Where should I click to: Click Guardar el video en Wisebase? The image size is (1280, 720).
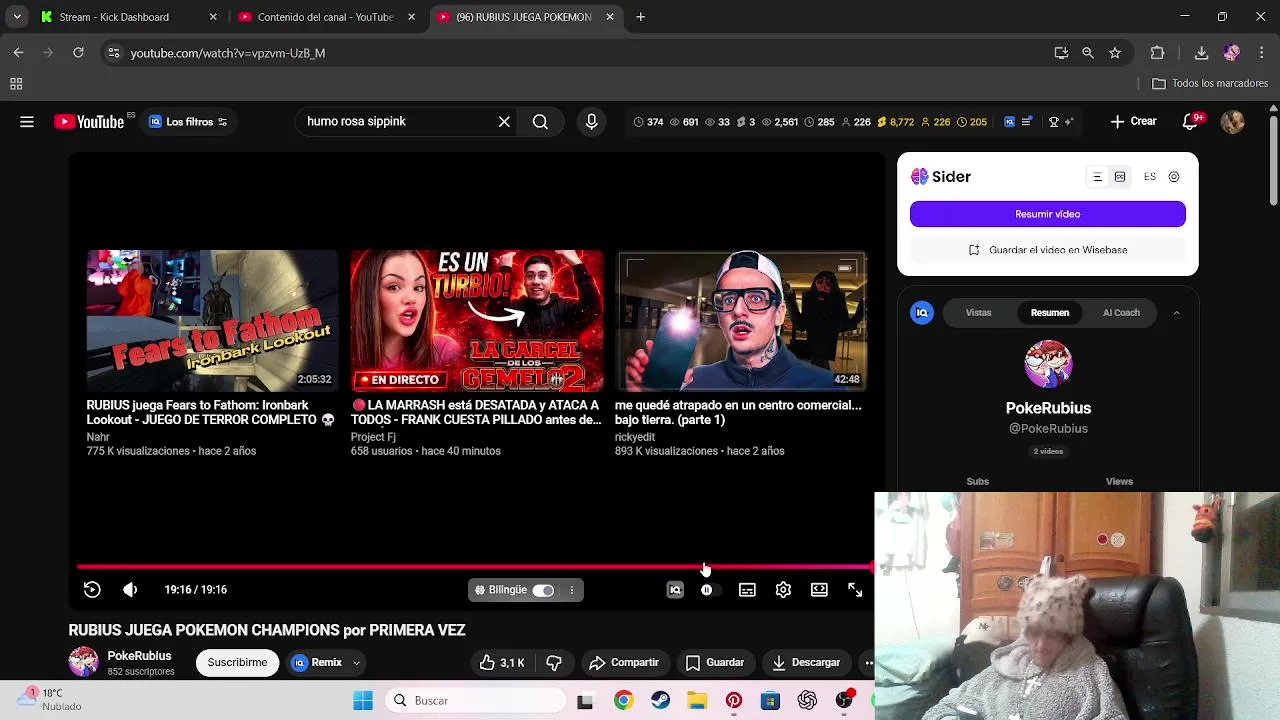[1048, 250]
